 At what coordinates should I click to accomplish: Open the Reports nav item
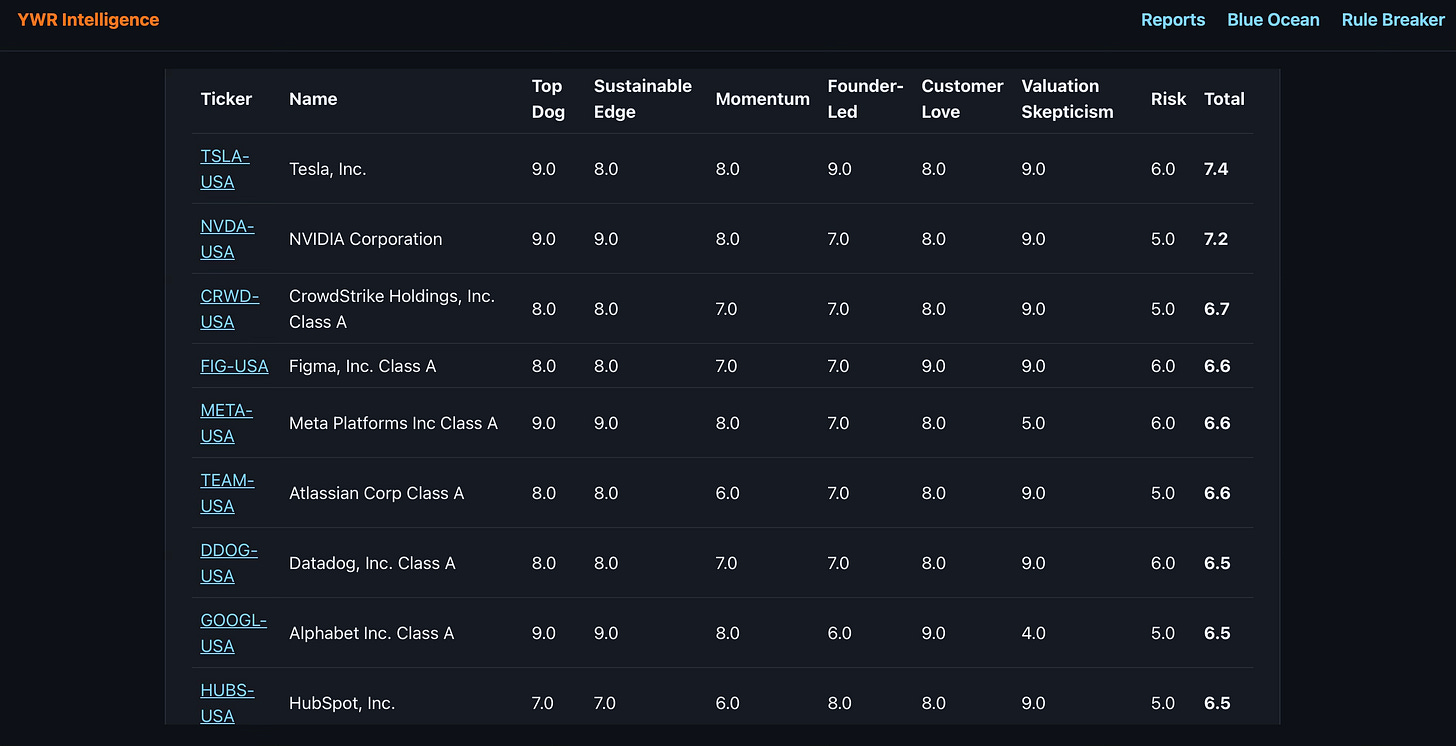pyautogui.click(x=1173, y=20)
